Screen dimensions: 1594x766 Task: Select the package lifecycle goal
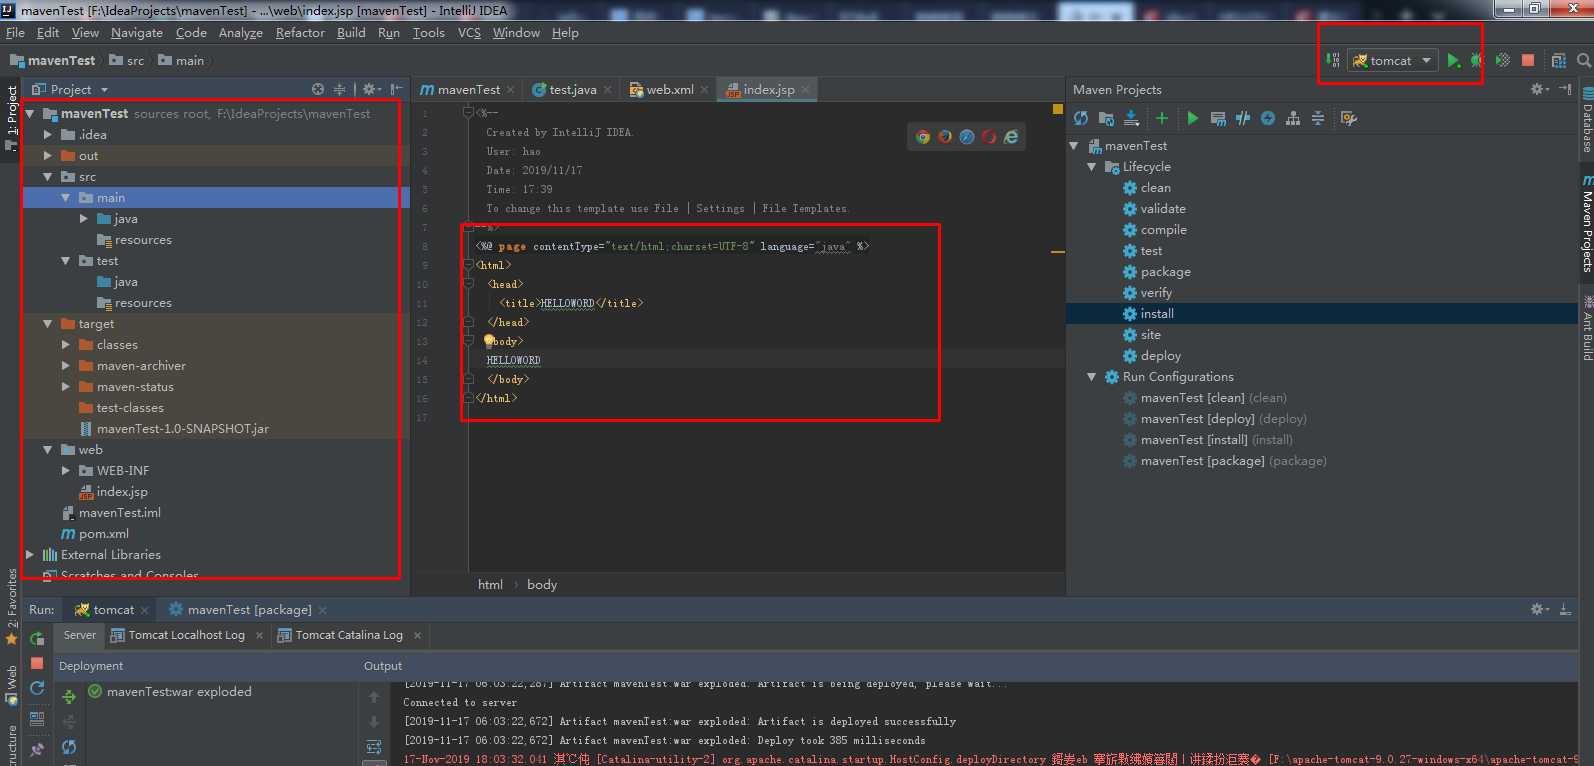pos(1165,272)
